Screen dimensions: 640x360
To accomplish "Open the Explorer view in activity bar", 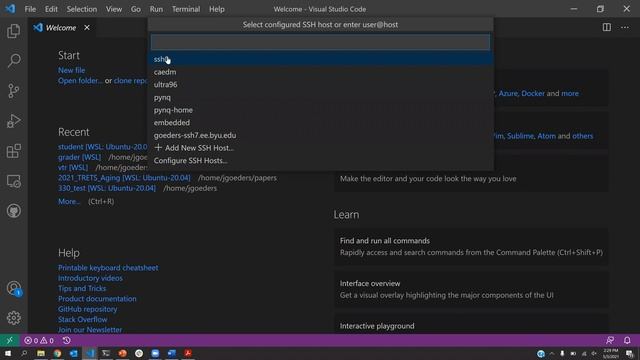I will (13, 31).
